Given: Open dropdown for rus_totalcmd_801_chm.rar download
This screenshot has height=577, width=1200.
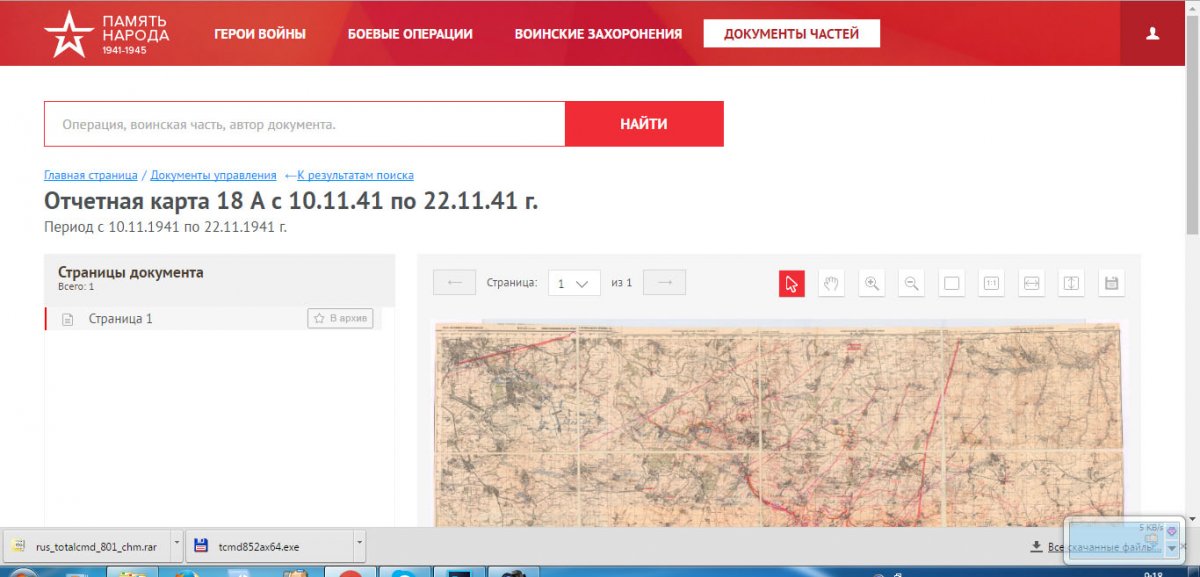Looking at the screenshot, I should click(x=177, y=546).
